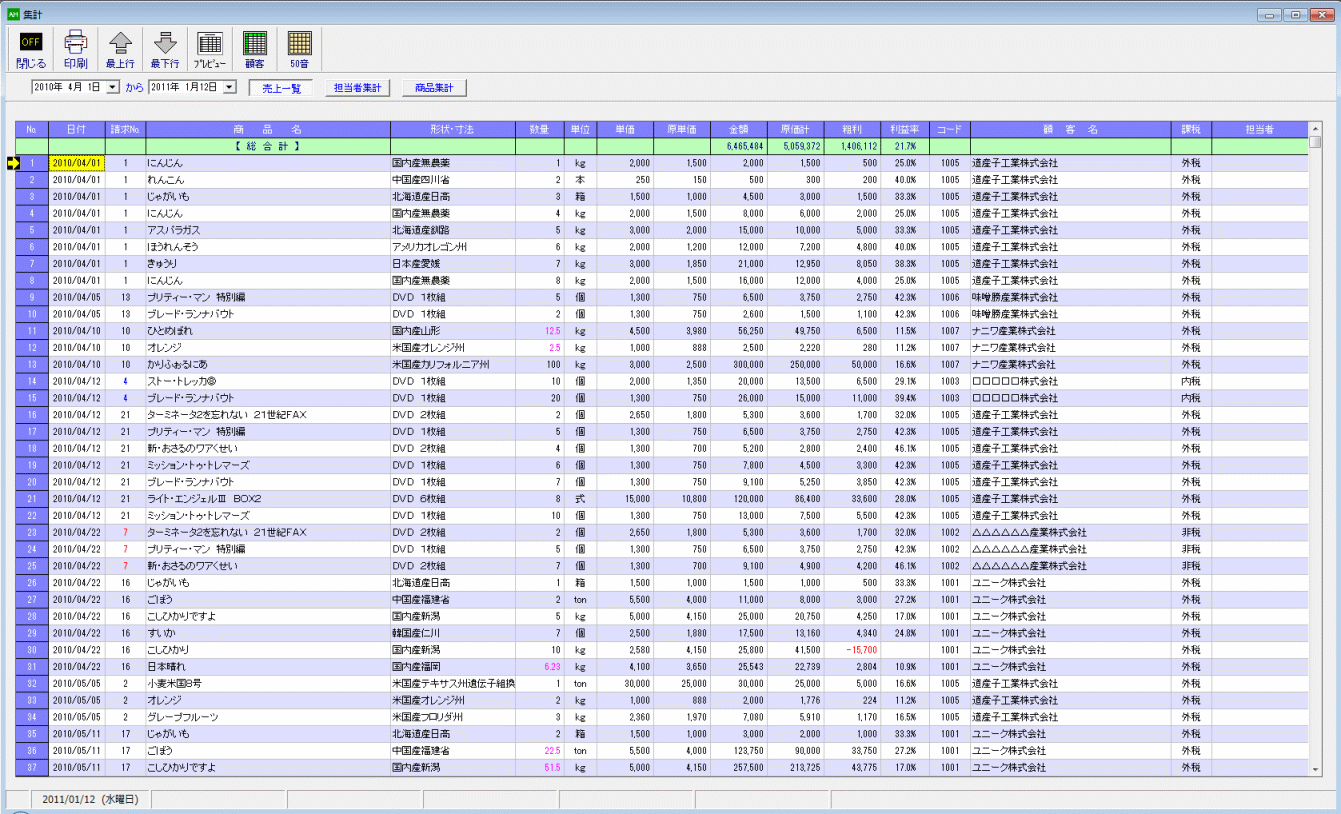This screenshot has height=814, width=1341.
Task: Click the 原単価 column header
Action: [x=682, y=129]
